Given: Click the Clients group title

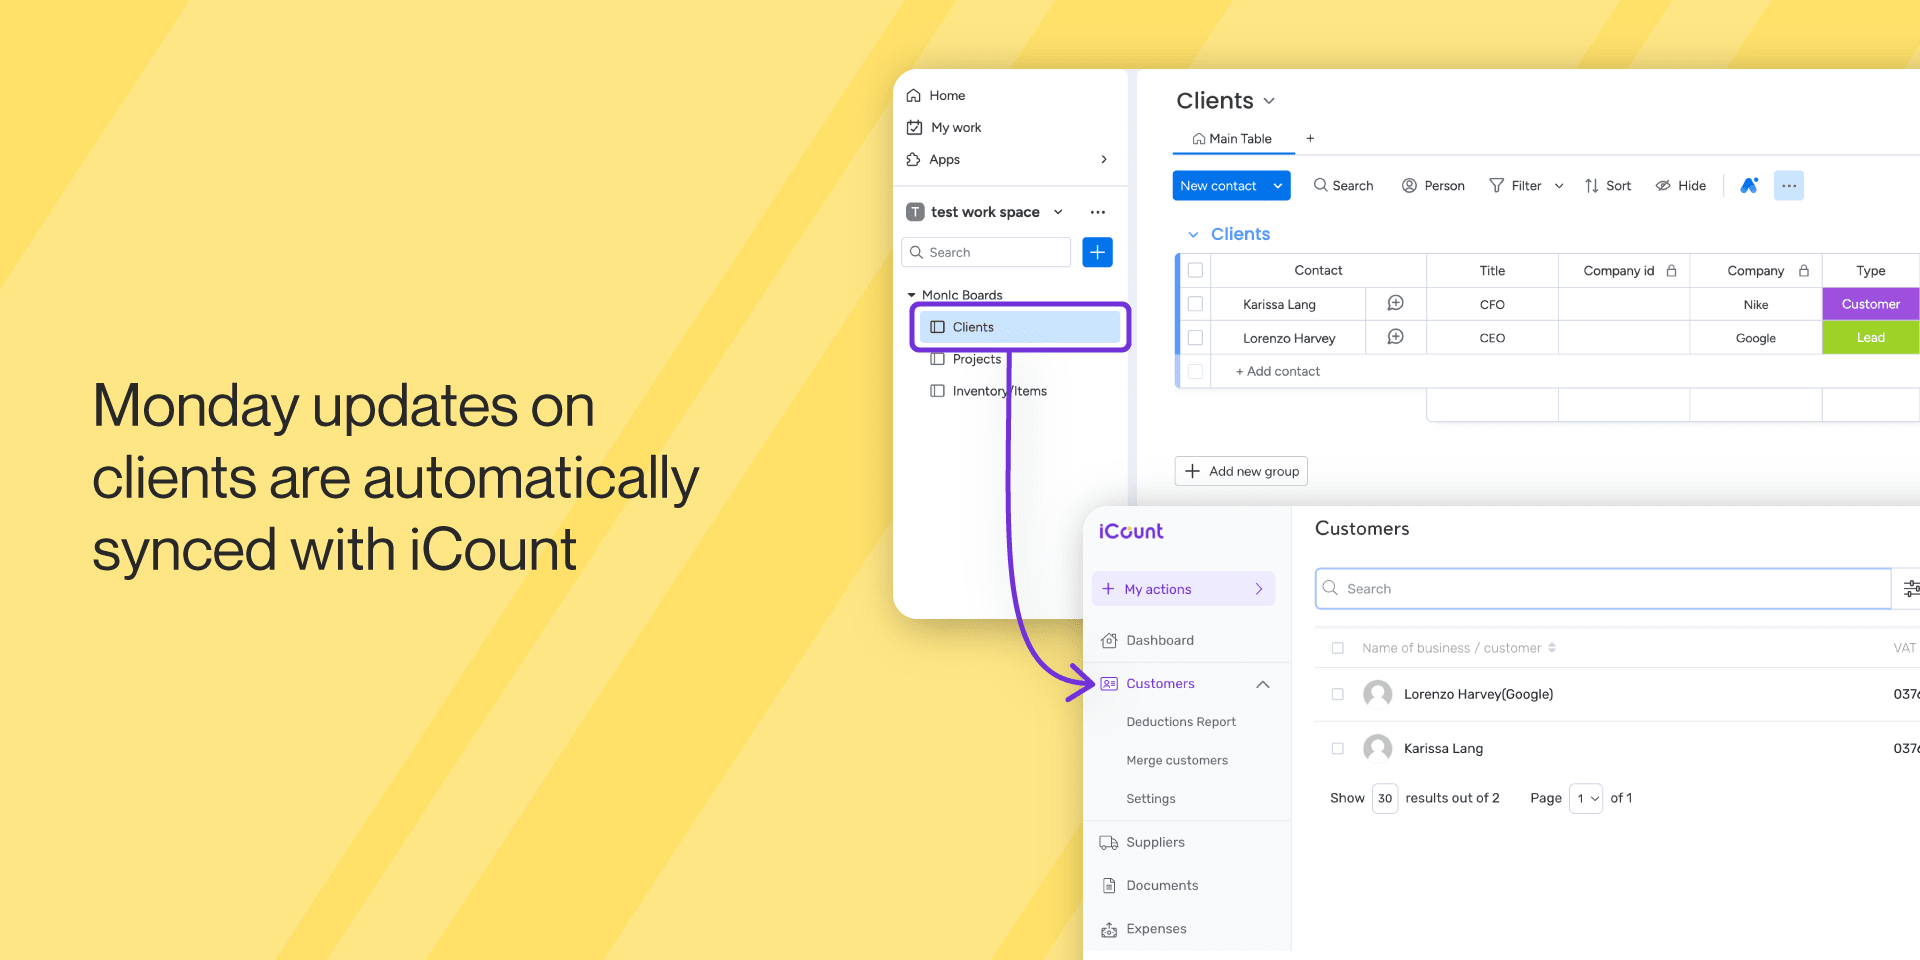Looking at the screenshot, I should pyautogui.click(x=1240, y=234).
